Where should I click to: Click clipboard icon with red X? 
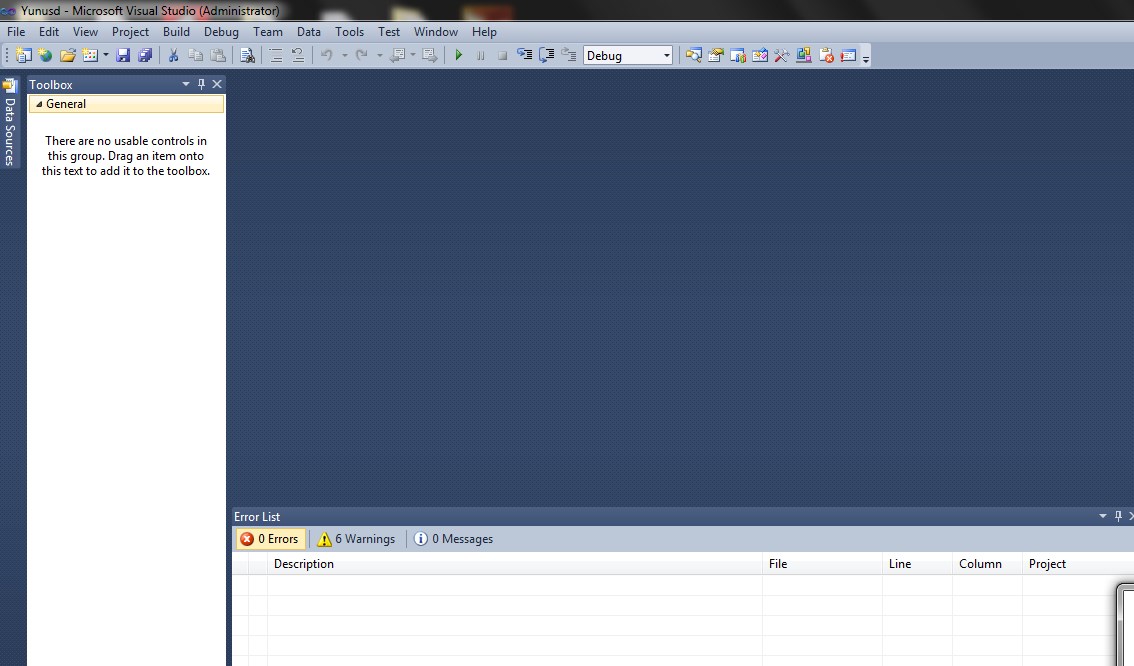click(x=826, y=56)
